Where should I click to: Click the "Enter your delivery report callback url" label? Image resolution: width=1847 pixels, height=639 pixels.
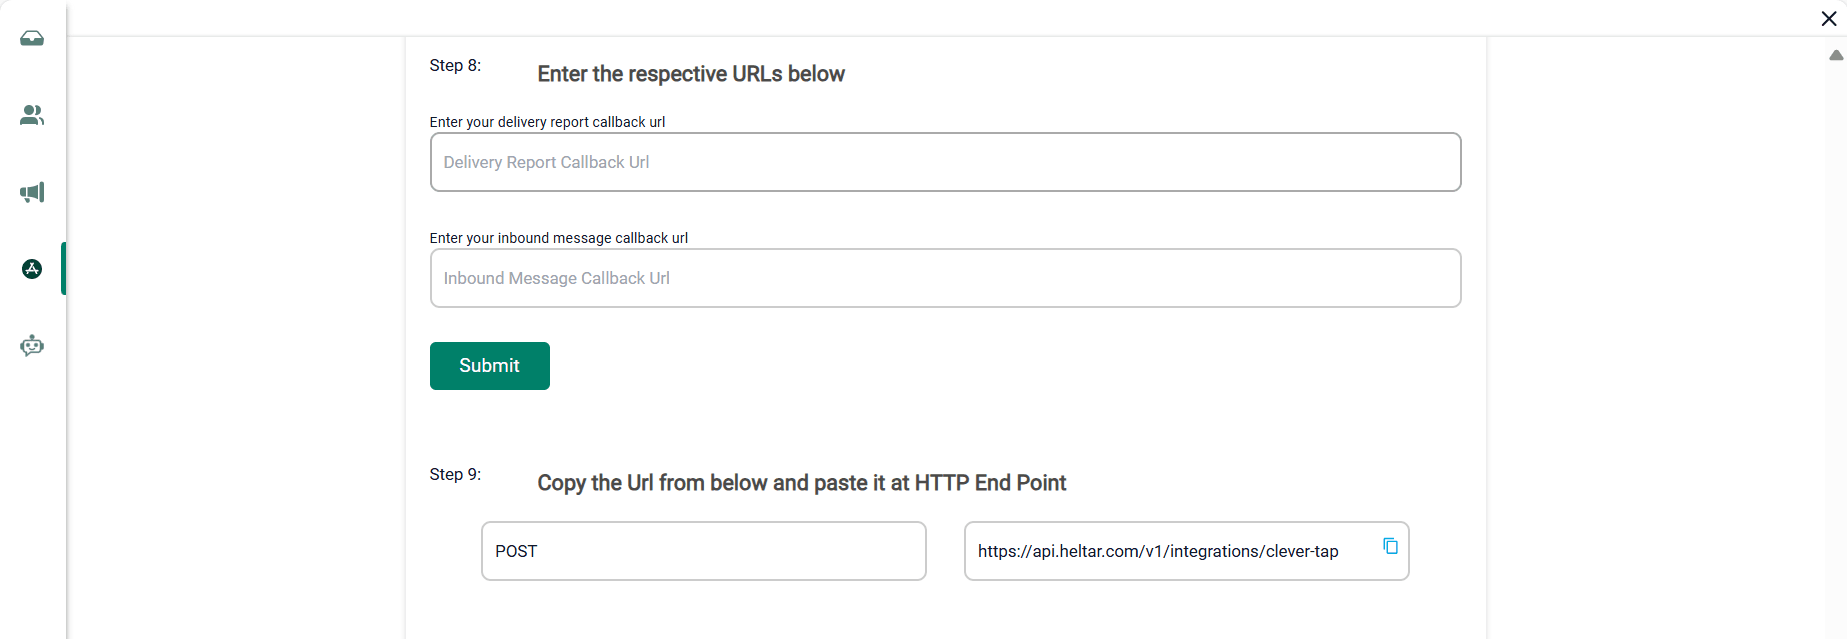547,122
